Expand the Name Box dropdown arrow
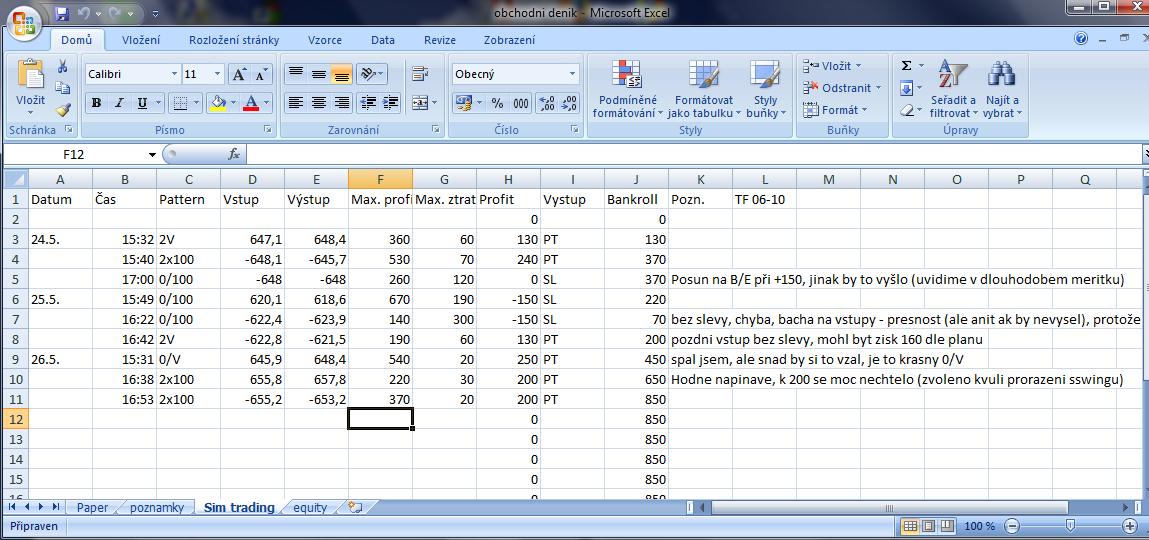This screenshot has width=1149, height=540. (153, 155)
